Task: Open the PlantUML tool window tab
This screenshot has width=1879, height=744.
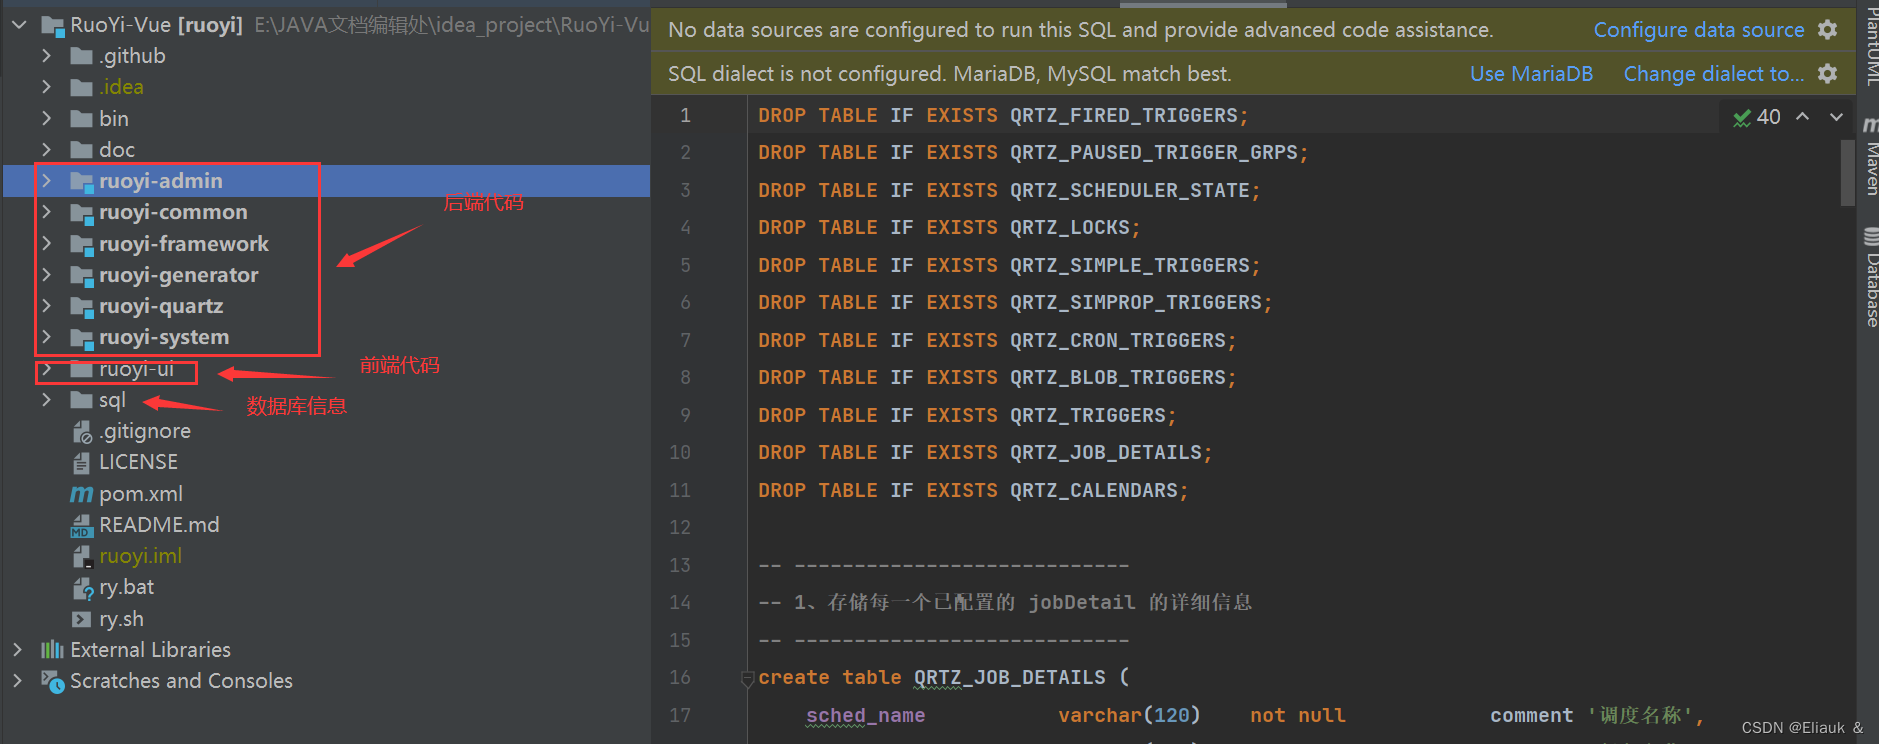Action: click(x=1870, y=44)
